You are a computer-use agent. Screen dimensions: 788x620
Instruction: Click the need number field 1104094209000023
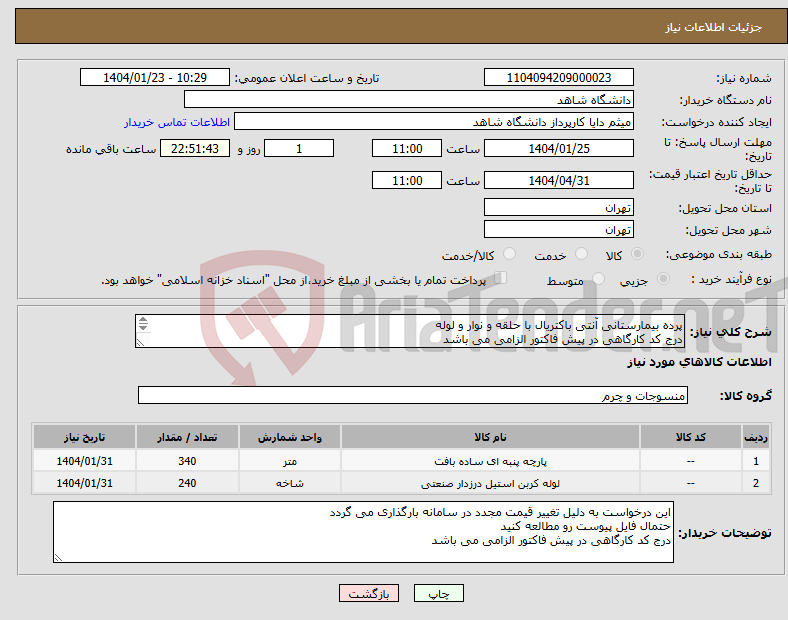coord(559,77)
